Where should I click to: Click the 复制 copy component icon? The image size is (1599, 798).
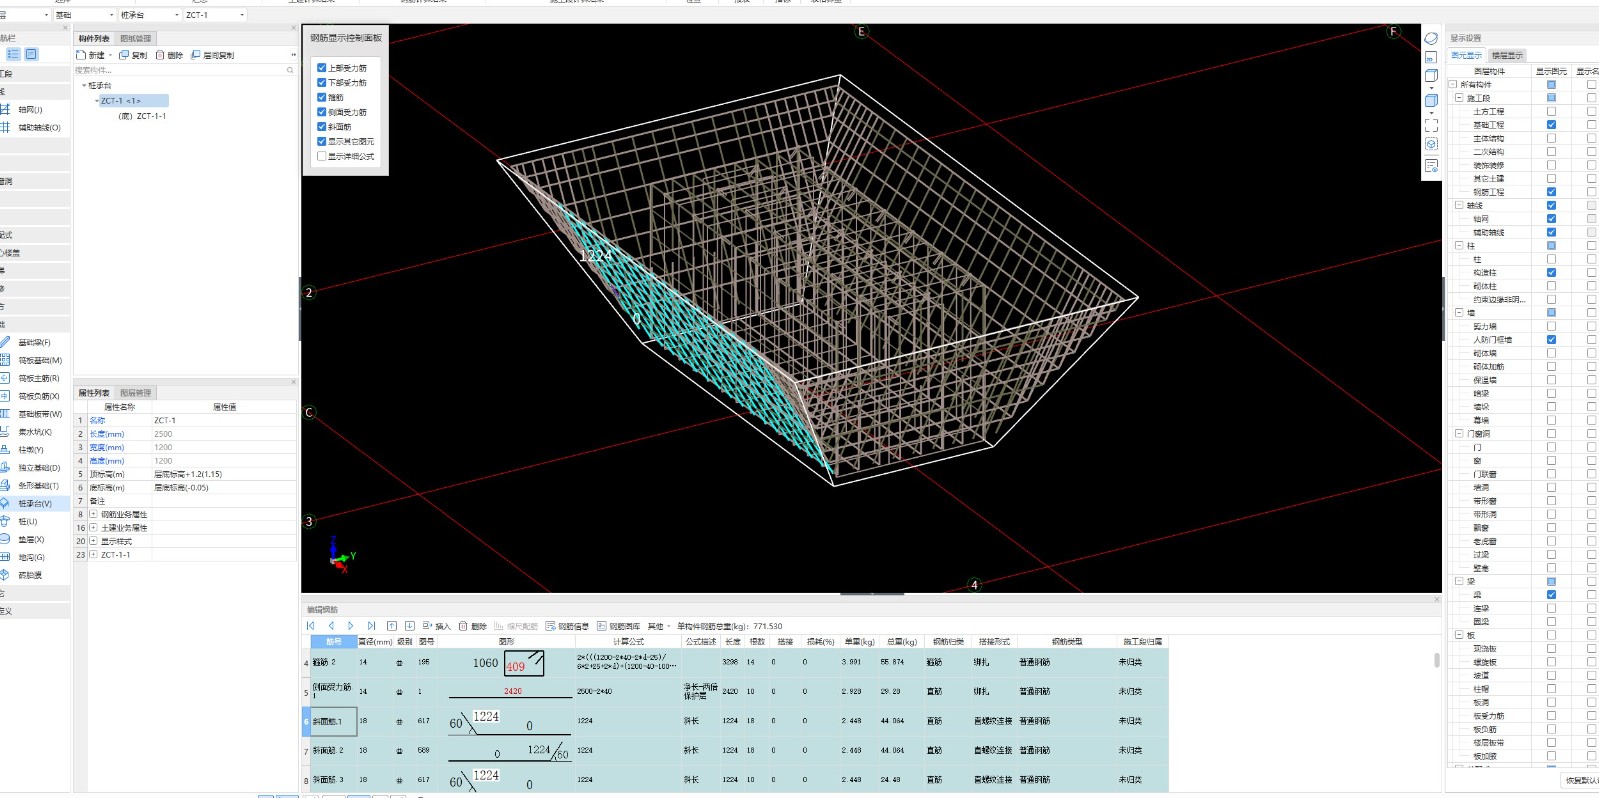click(x=124, y=55)
